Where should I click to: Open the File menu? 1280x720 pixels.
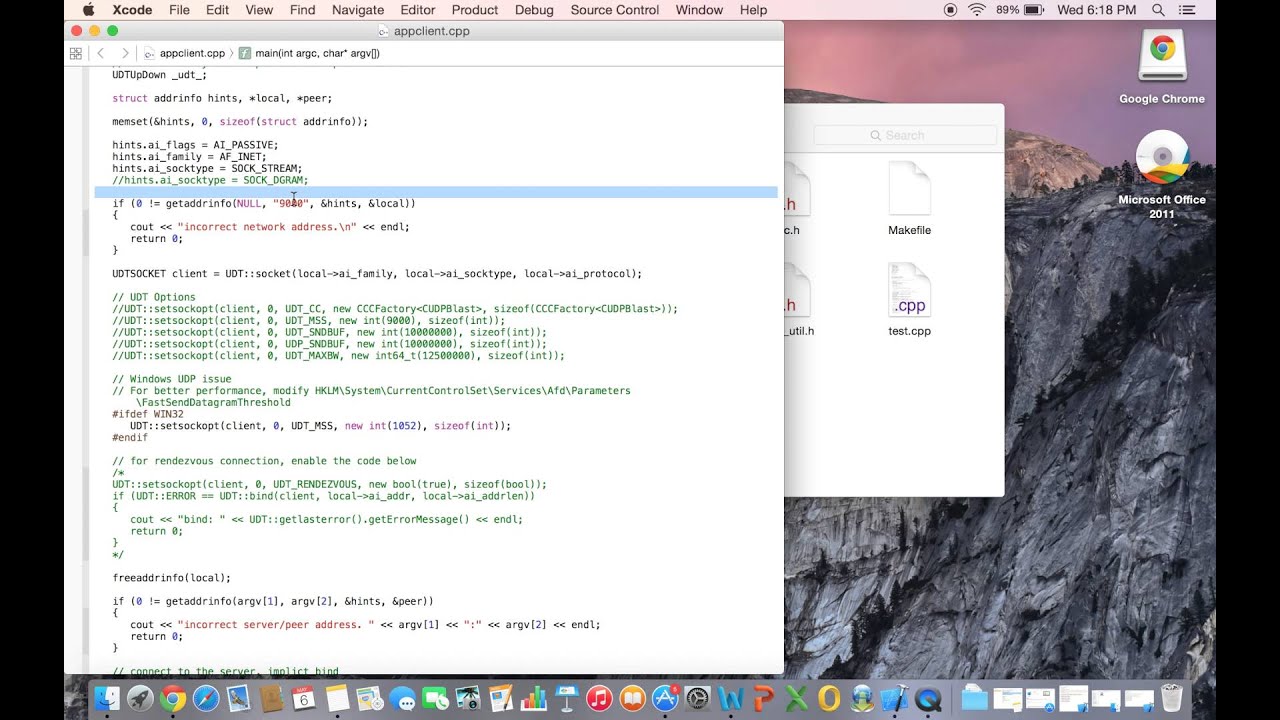click(x=179, y=10)
